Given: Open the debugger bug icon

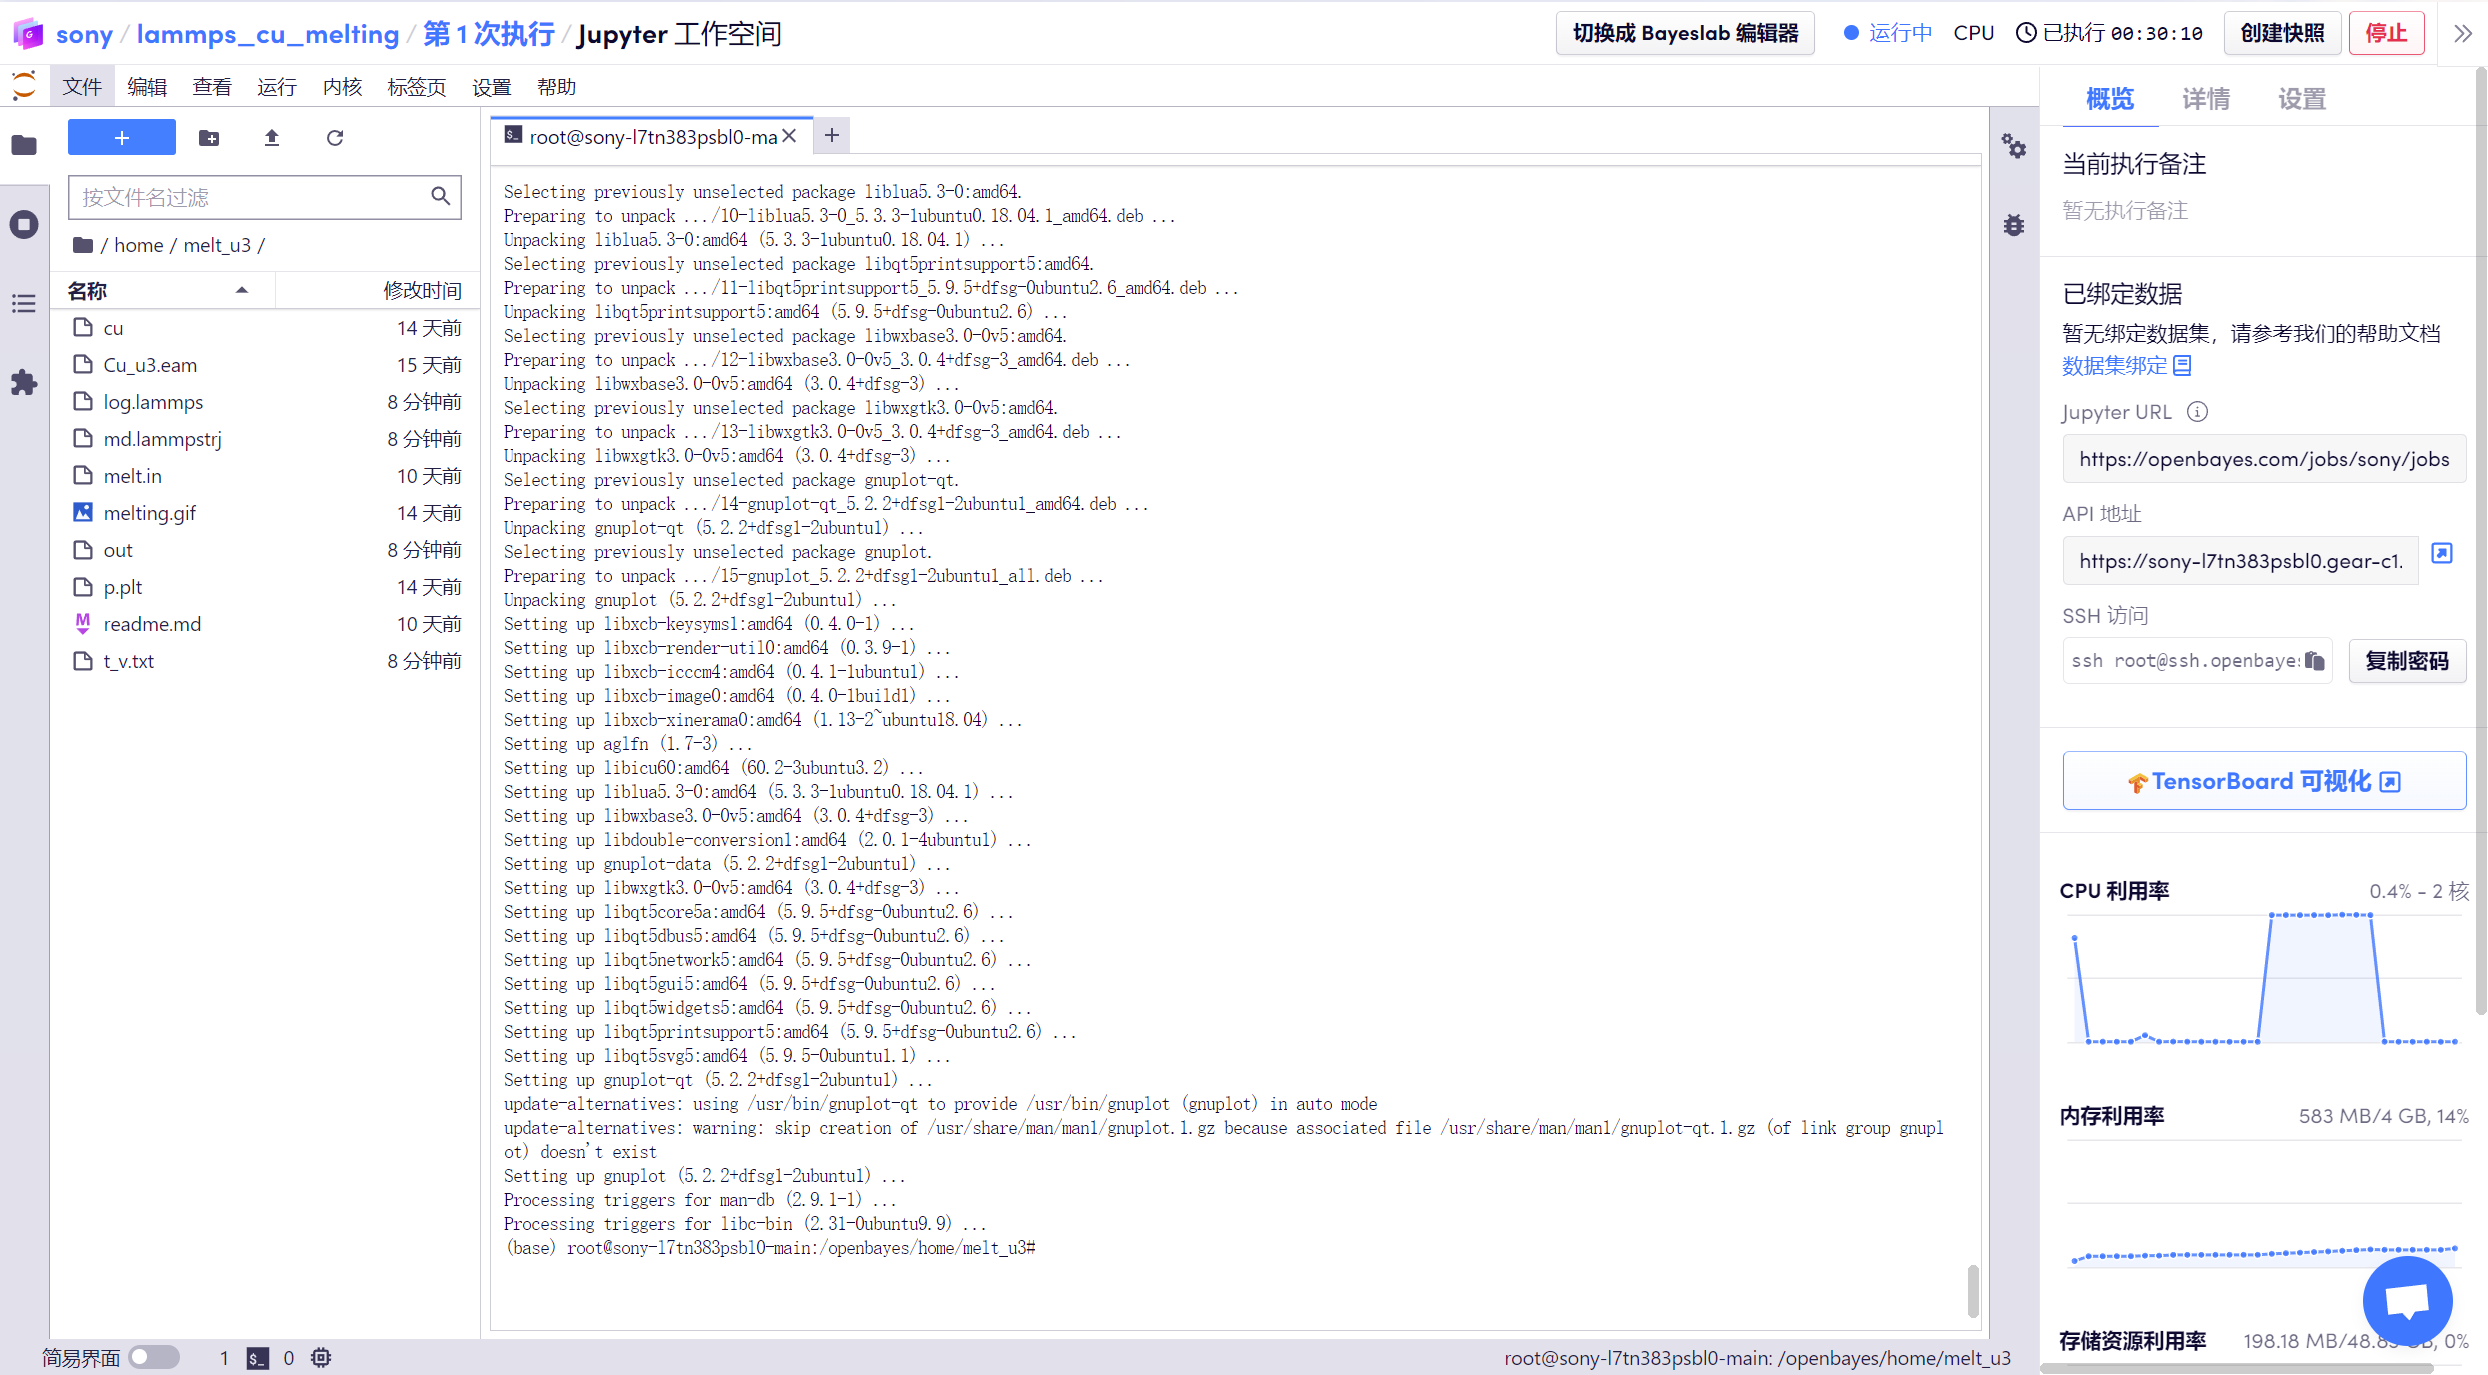Looking at the screenshot, I should point(2014,225).
